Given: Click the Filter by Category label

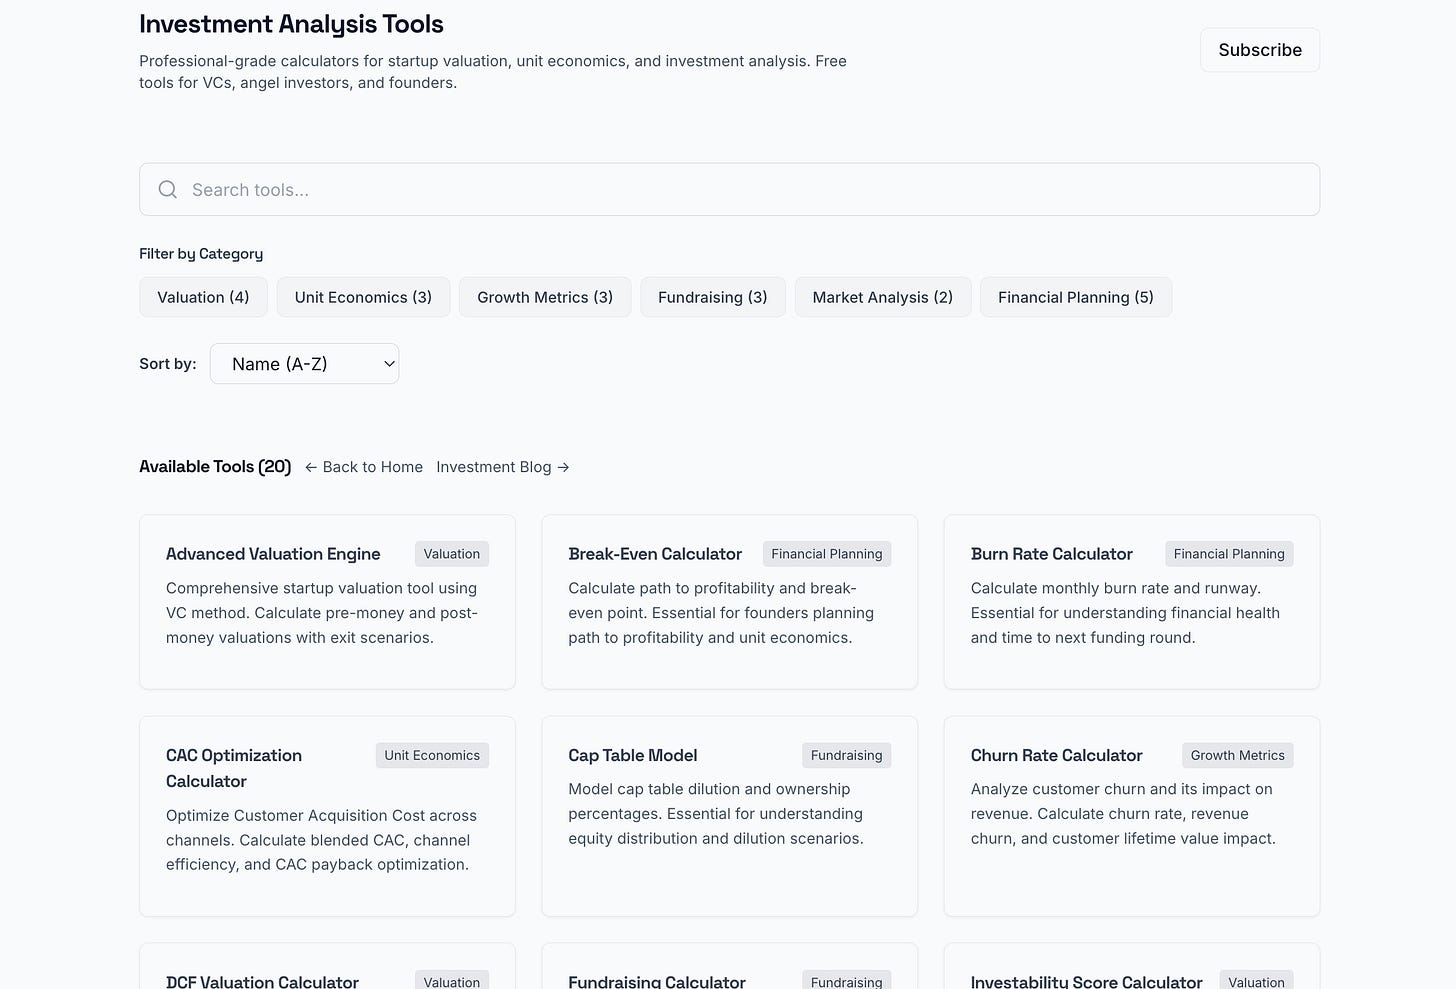Looking at the screenshot, I should click(201, 254).
